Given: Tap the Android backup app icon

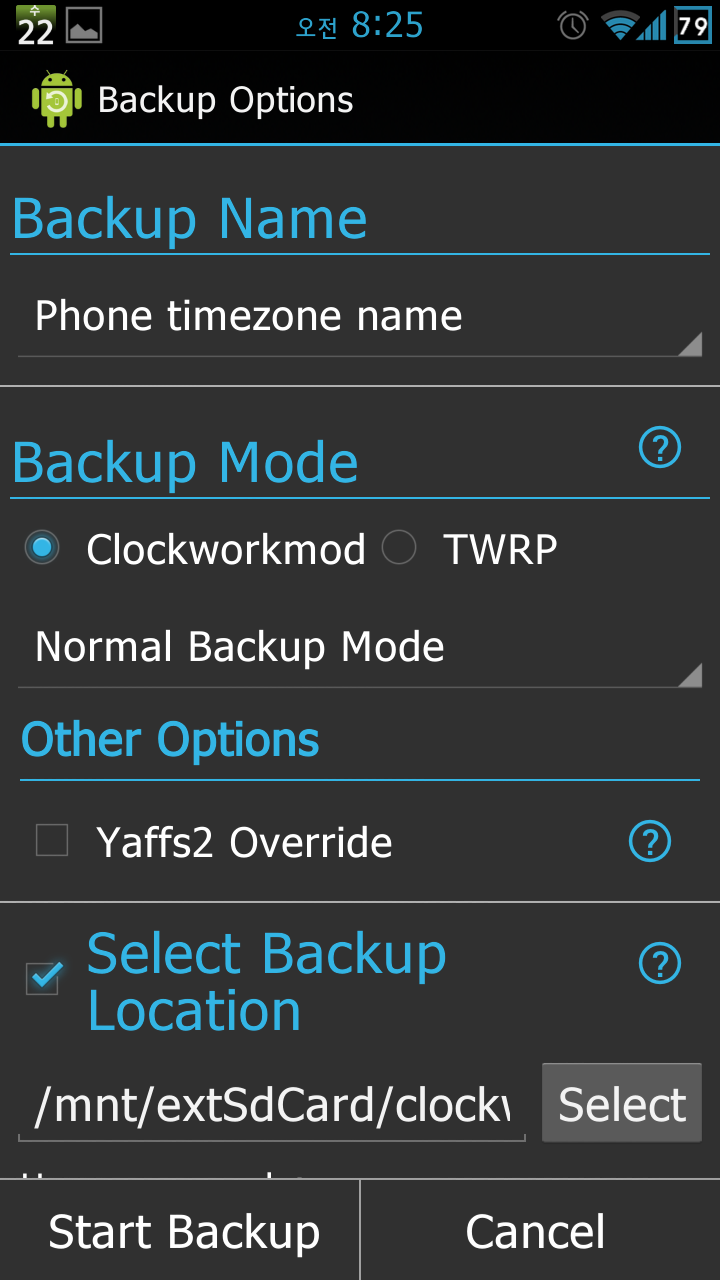Looking at the screenshot, I should click(56, 100).
